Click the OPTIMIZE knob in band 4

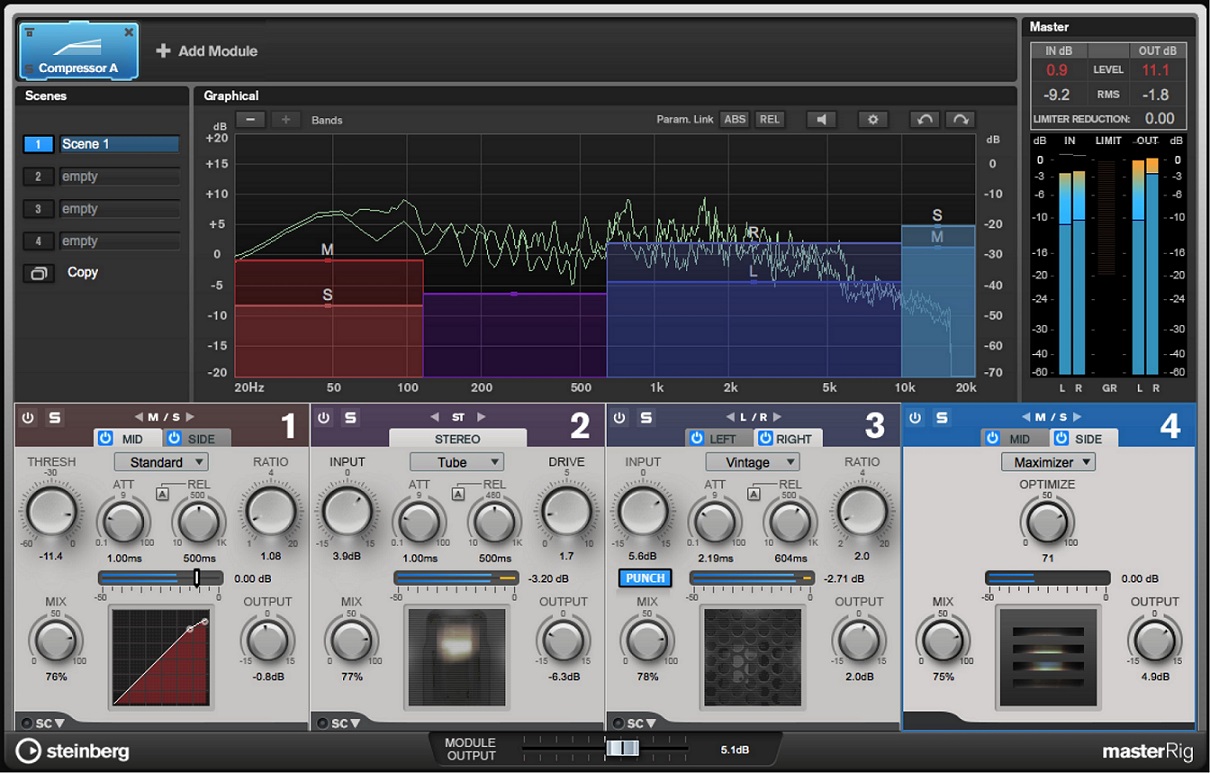coord(1047,521)
